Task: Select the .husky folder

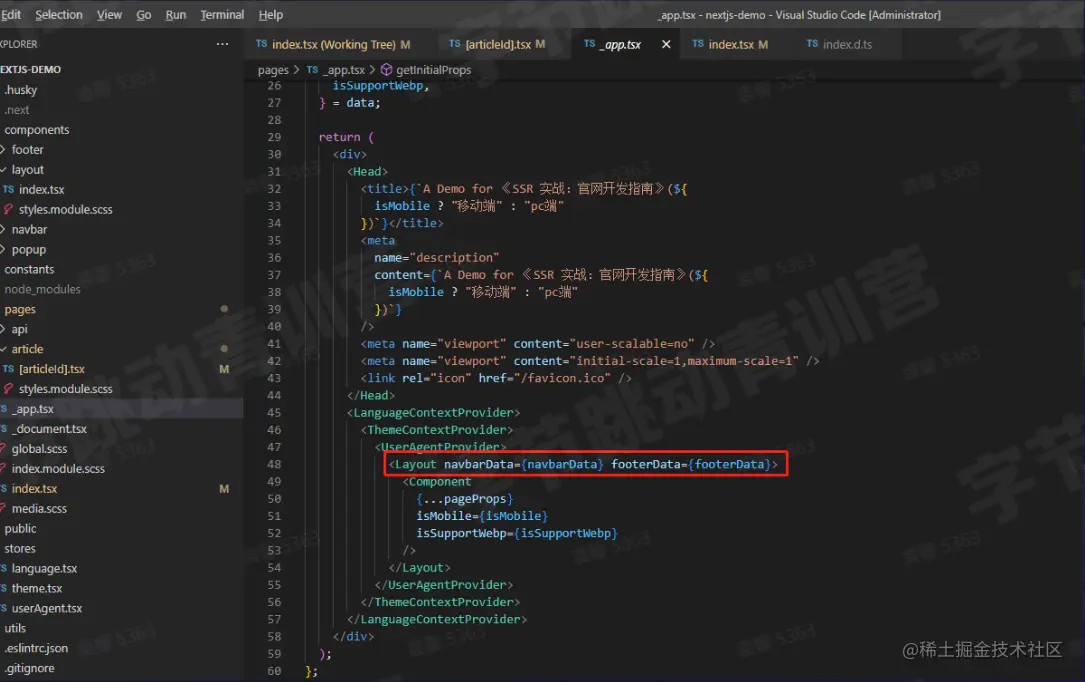Action: (21, 90)
